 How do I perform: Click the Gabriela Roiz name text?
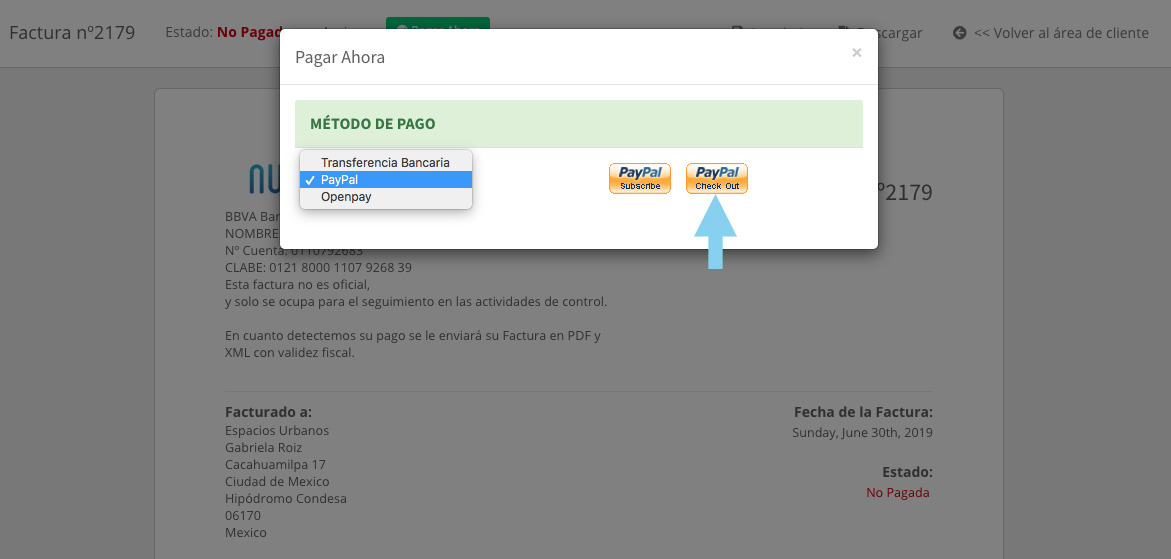pos(264,448)
